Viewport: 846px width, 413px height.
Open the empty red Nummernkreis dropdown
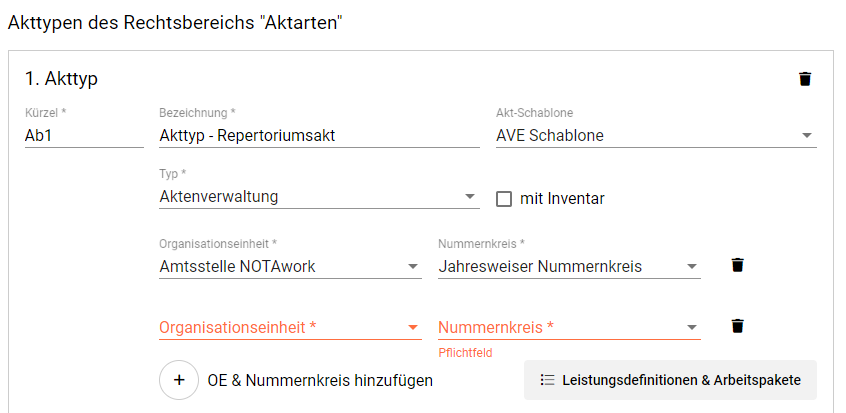coord(569,328)
